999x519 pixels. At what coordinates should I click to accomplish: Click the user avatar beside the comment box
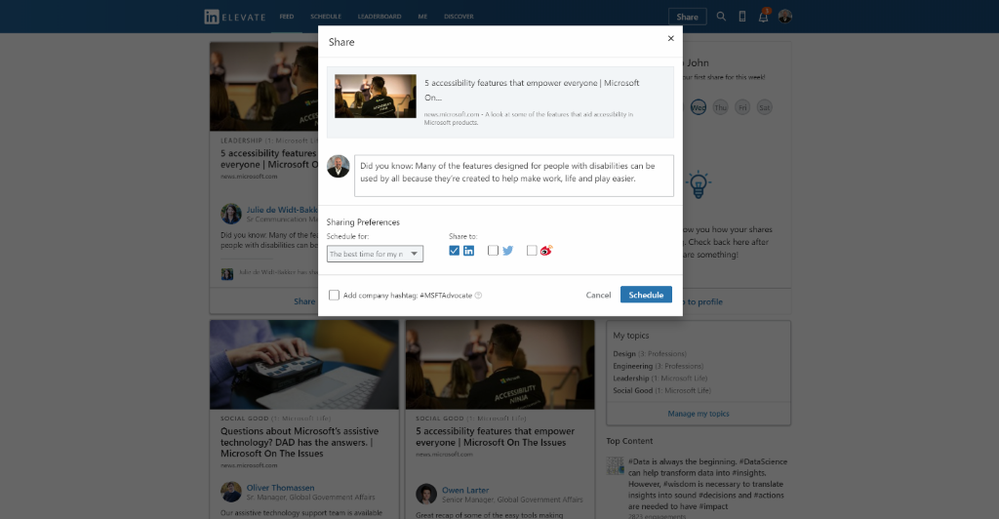click(x=338, y=167)
